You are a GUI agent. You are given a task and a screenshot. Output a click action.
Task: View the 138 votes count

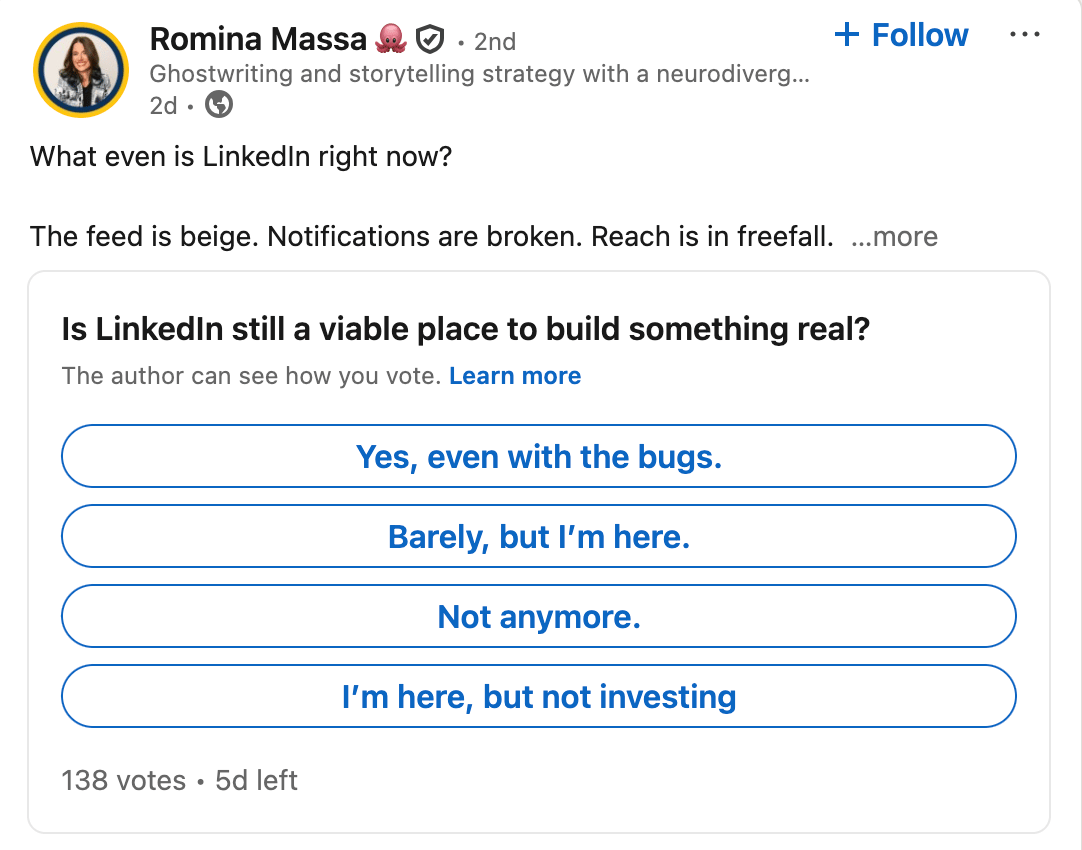point(124,780)
